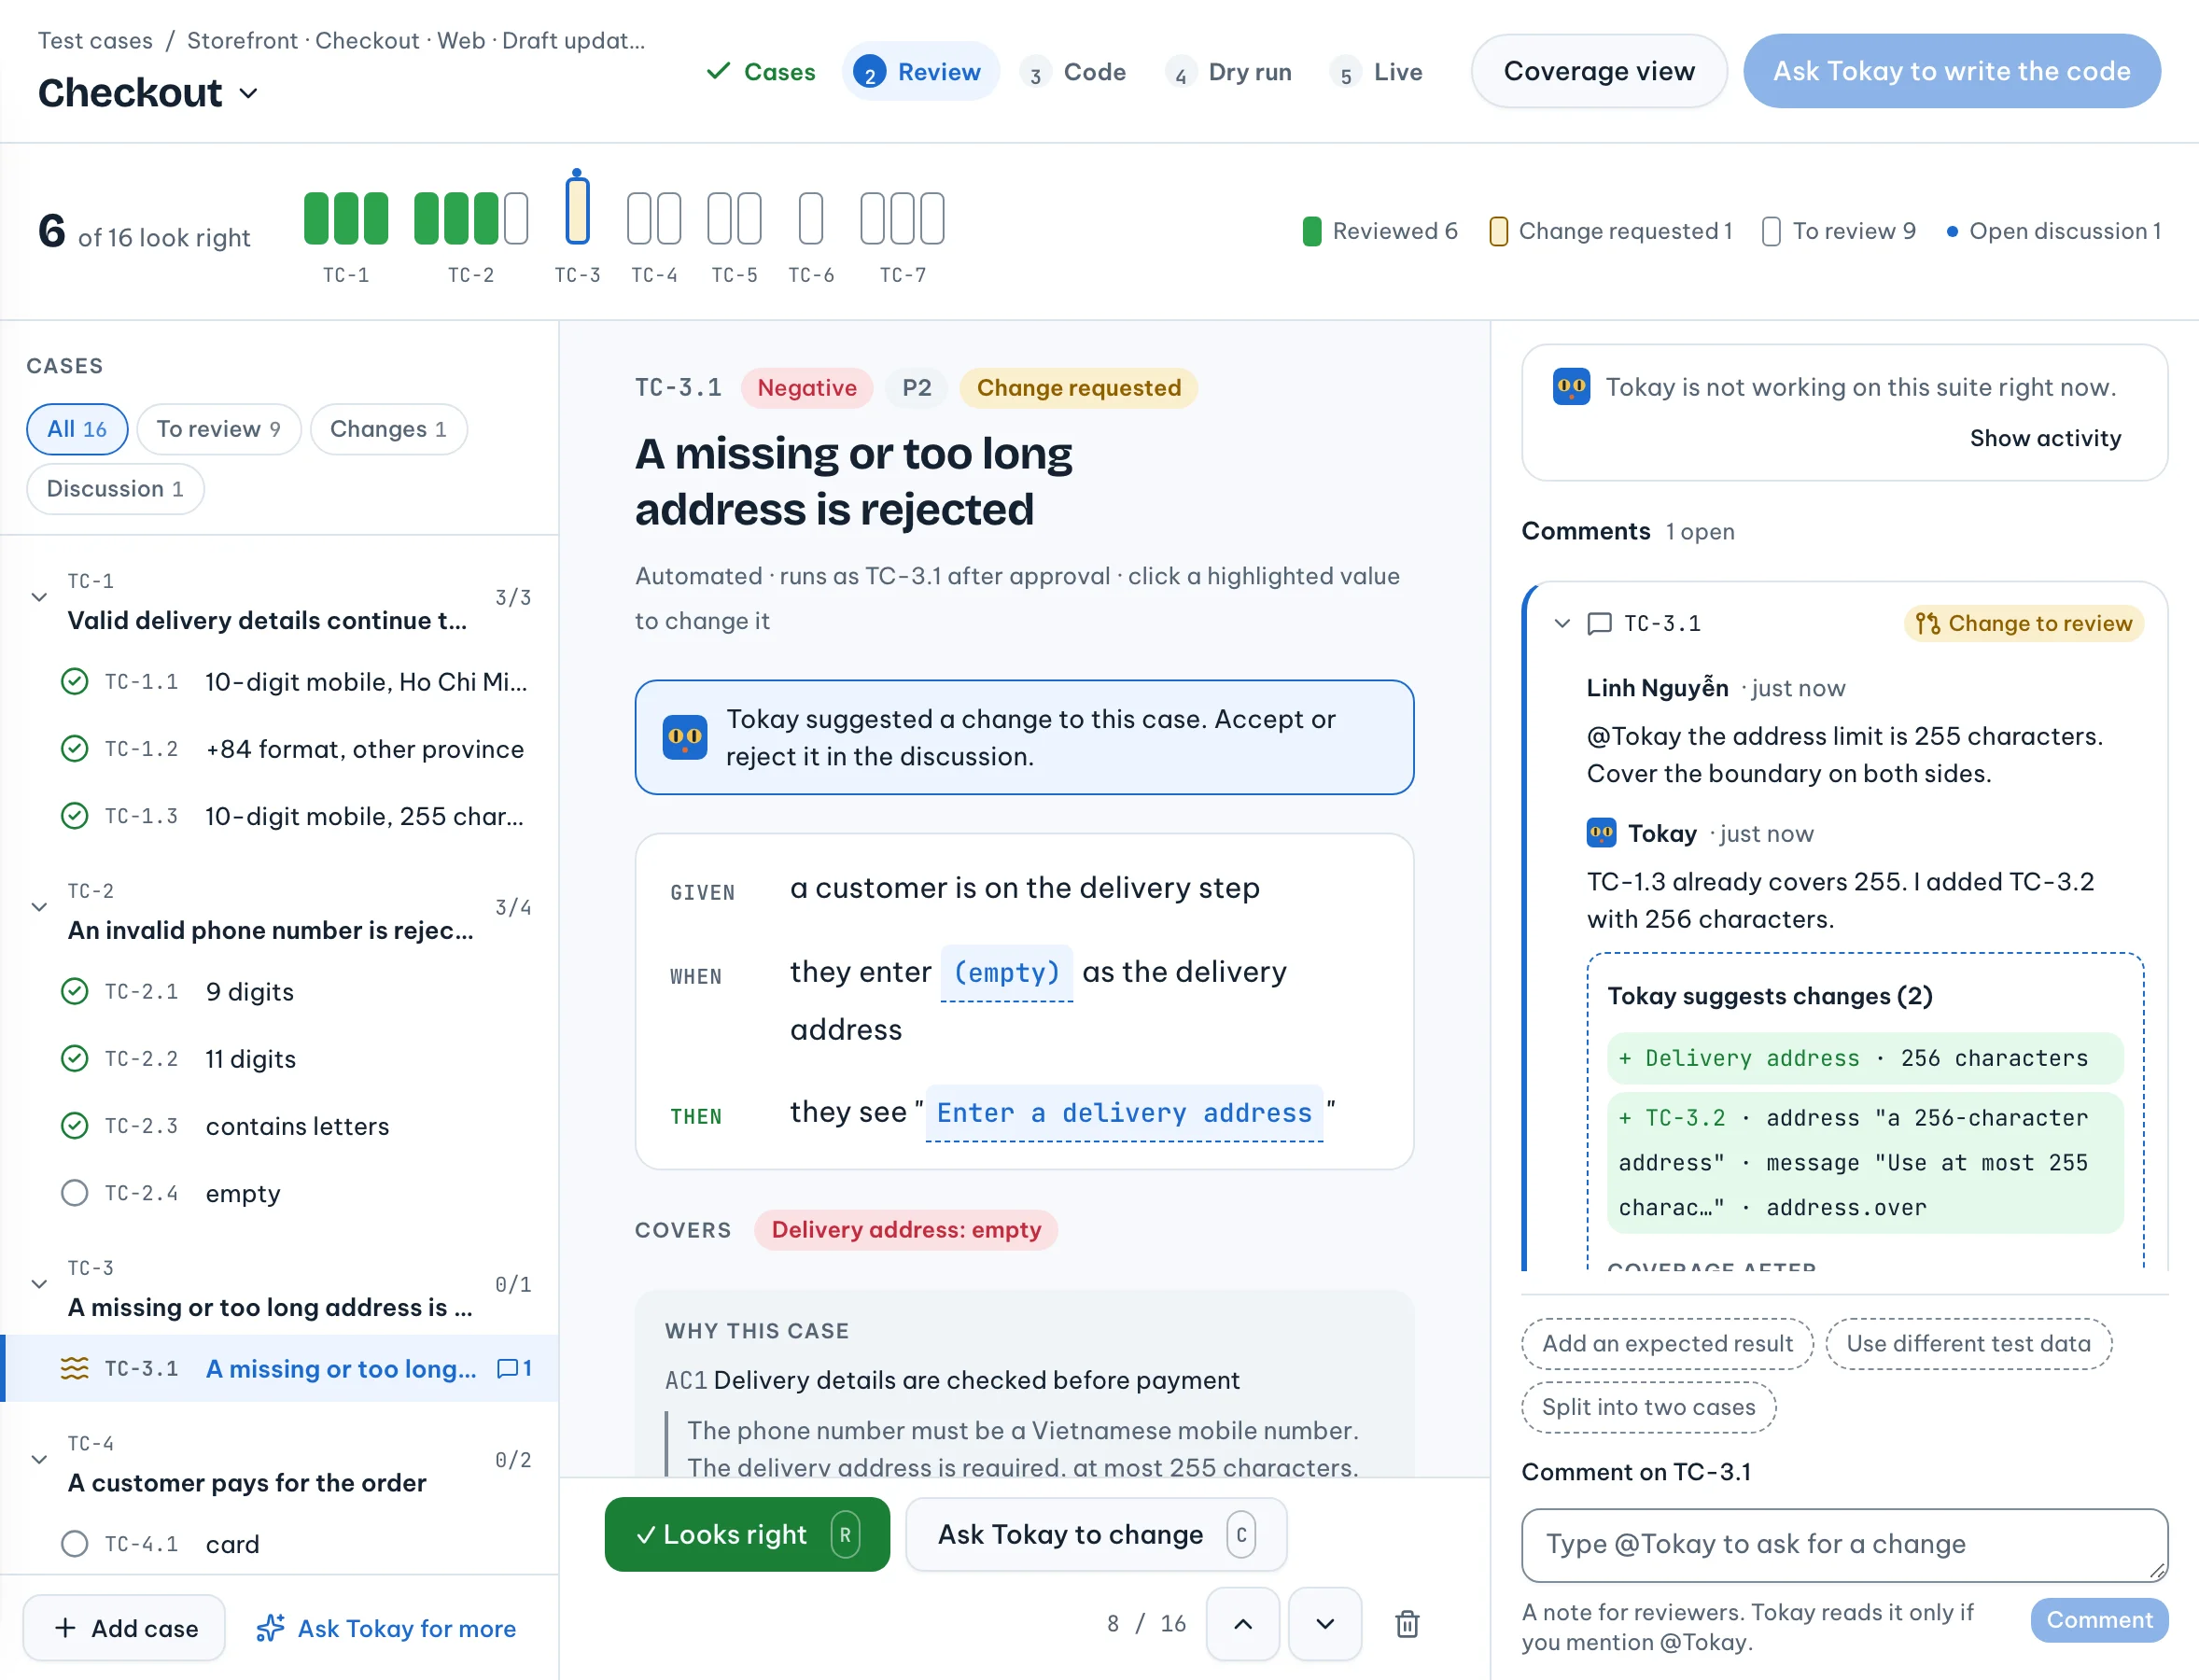Viewport: 2199px width, 1680px height.
Task: Collapse the TC-1 group
Action: coord(39,598)
